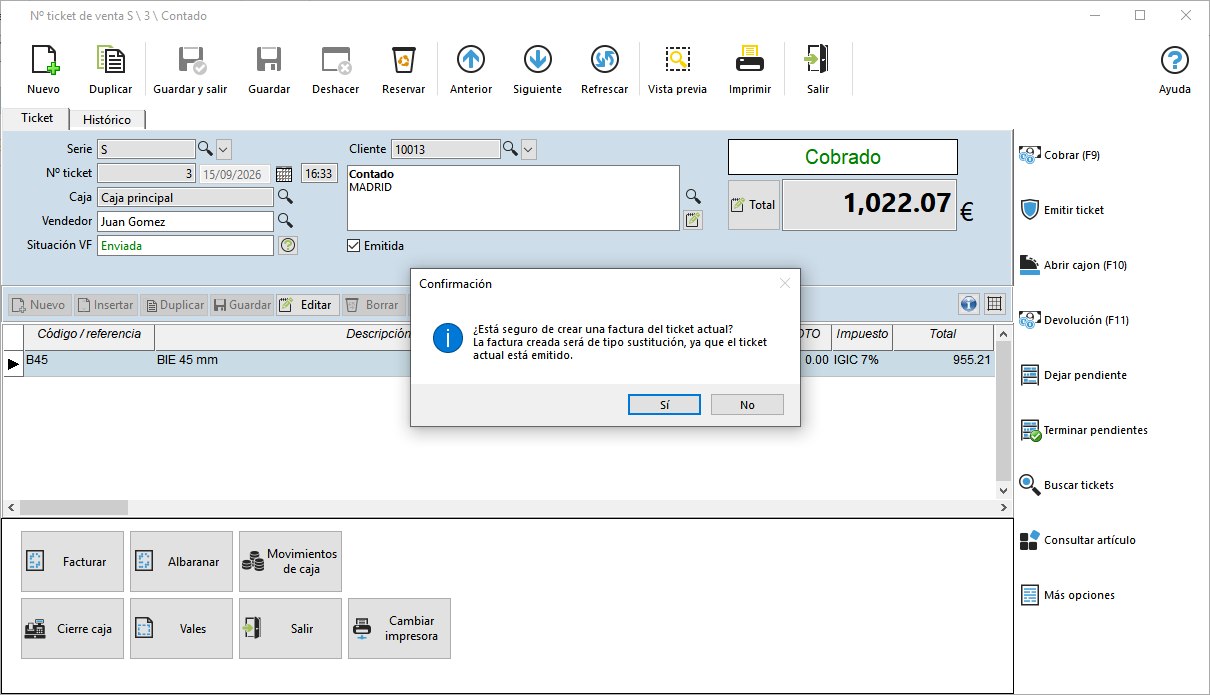Open the cash drawer with Abrir cajon (F10)

point(1073,265)
